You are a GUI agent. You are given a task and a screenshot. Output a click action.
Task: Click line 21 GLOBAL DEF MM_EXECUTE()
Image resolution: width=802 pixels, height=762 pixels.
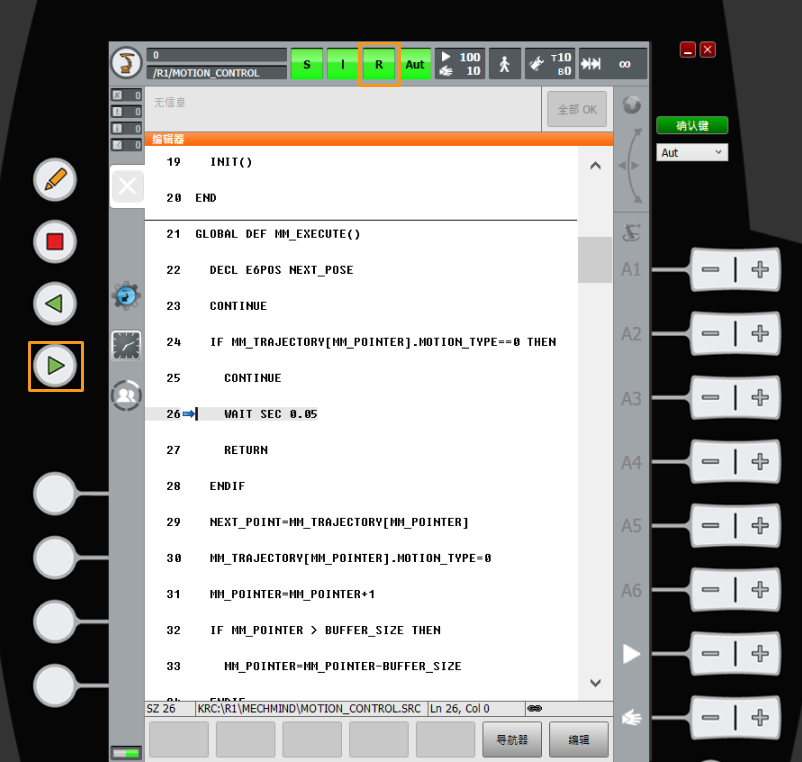point(278,234)
